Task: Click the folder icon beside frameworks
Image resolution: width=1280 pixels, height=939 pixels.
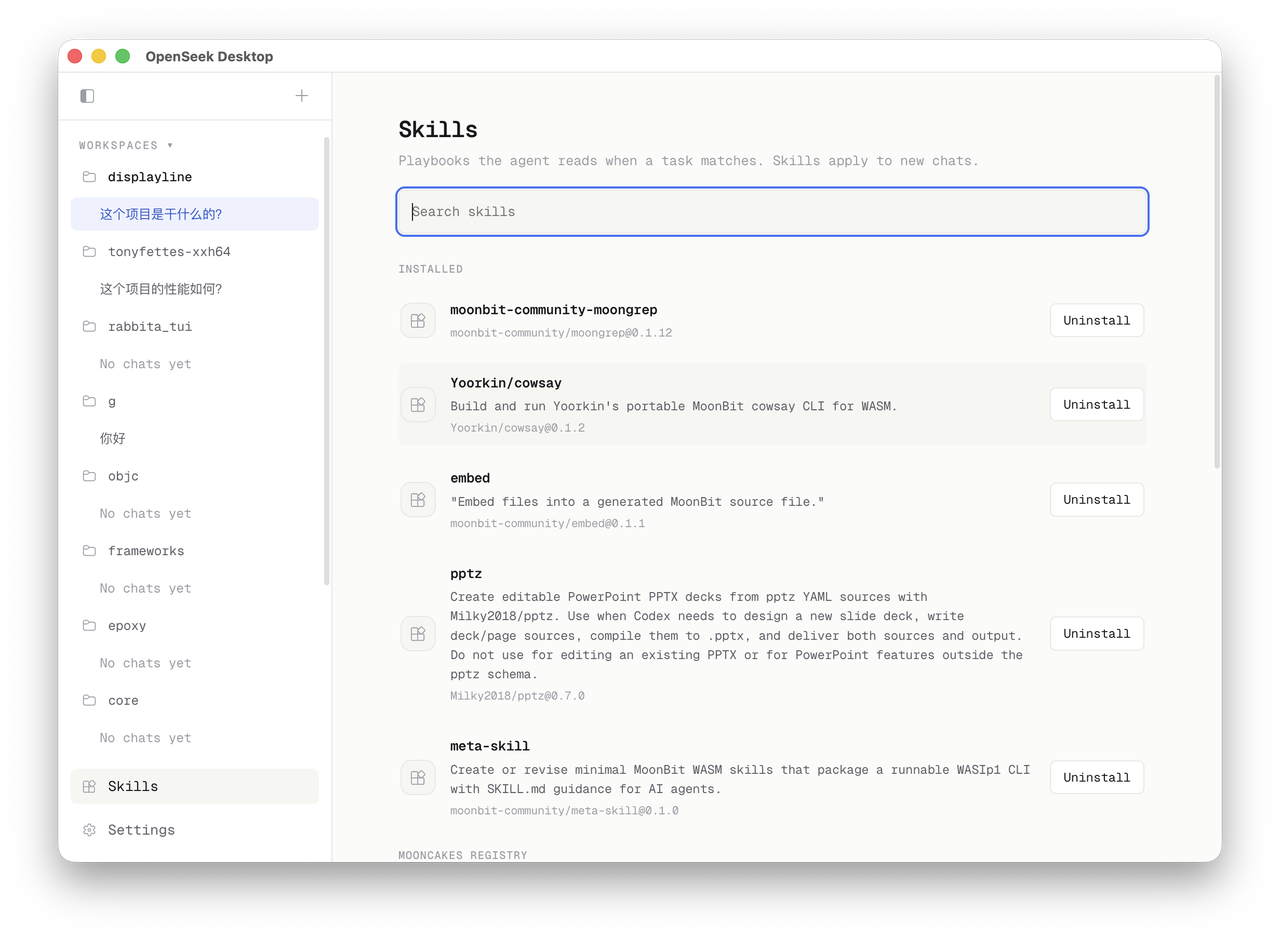Action: click(89, 551)
